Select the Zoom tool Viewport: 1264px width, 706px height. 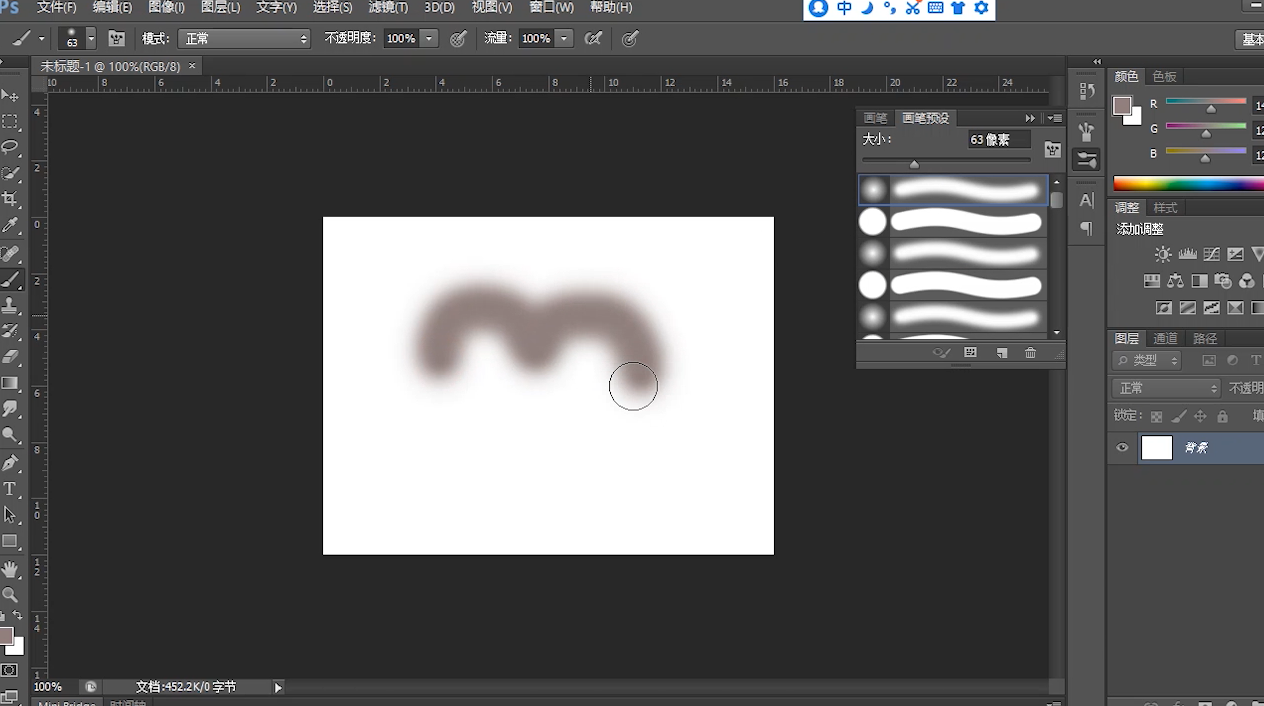click(10, 594)
